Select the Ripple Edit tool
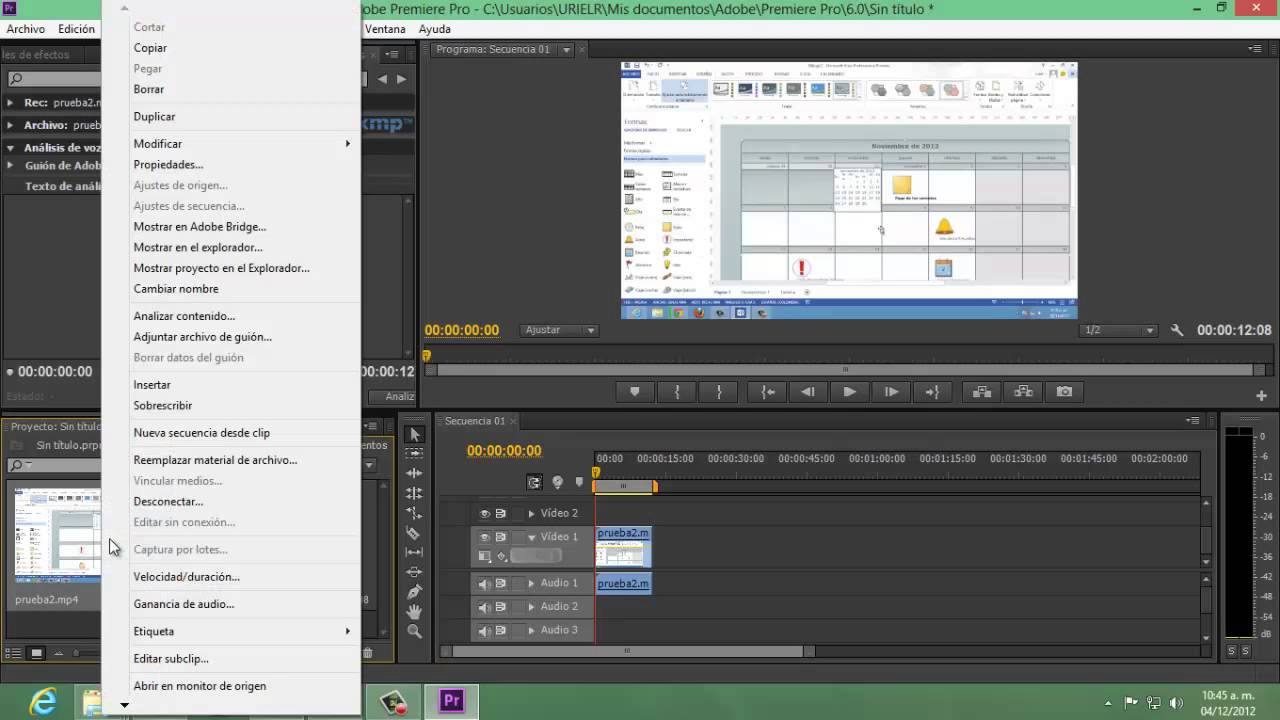 [414, 473]
